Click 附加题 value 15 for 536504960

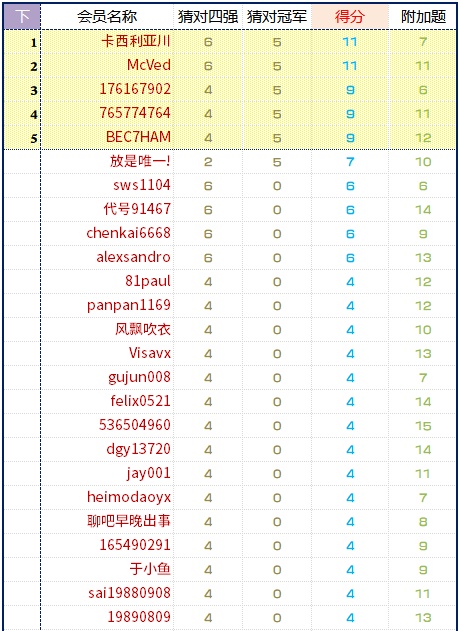pos(423,426)
